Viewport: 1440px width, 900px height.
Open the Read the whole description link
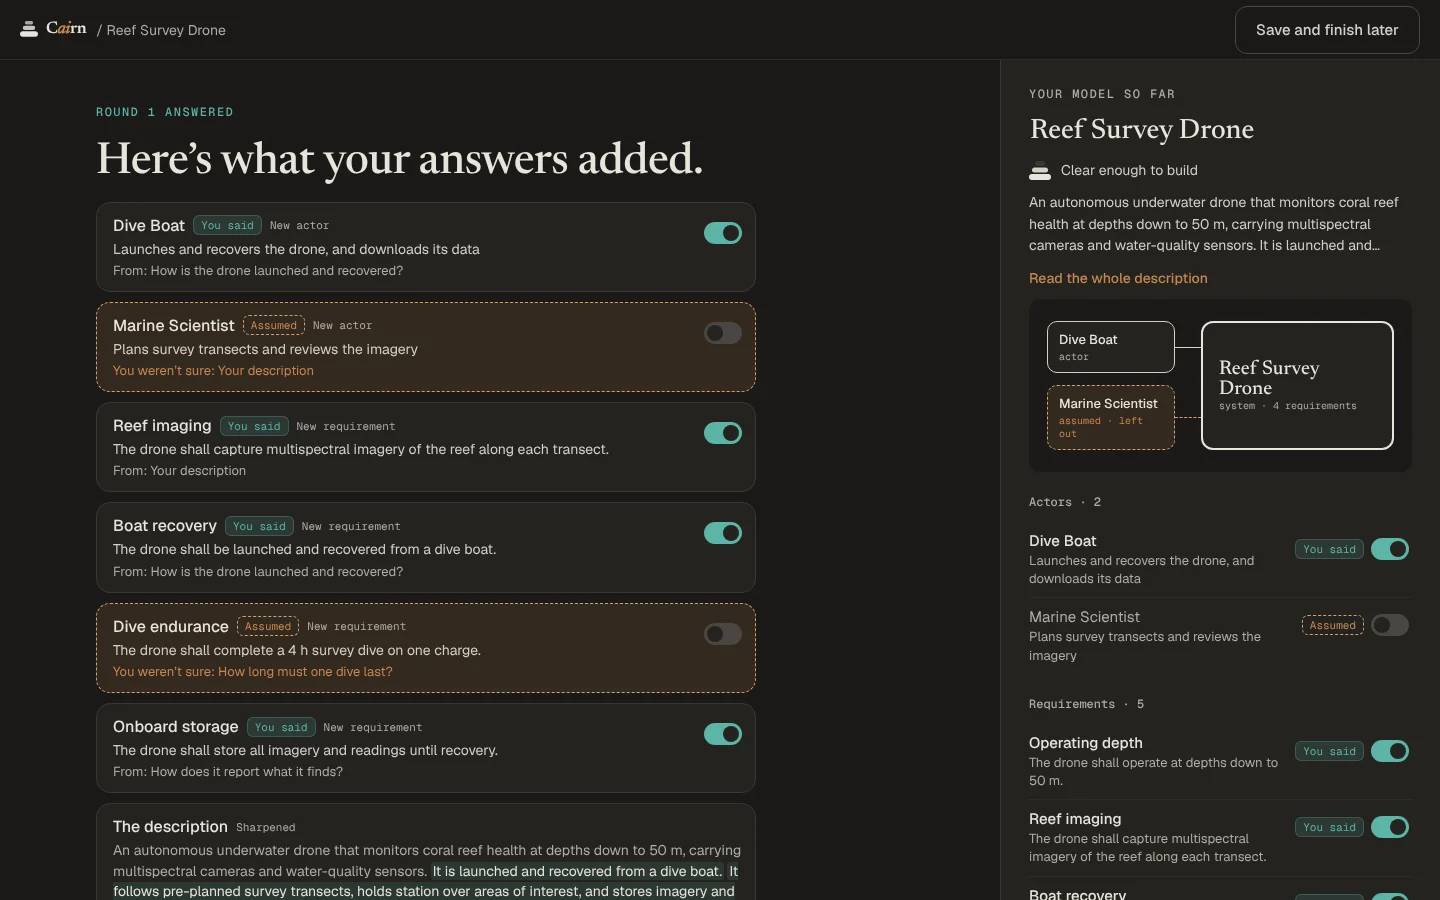click(x=1118, y=278)
